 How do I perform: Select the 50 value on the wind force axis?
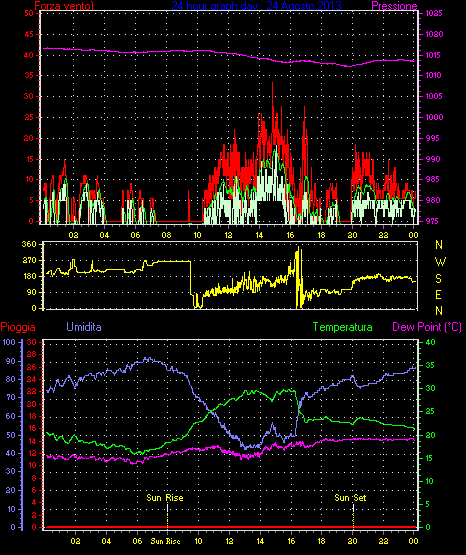point(29,13)
